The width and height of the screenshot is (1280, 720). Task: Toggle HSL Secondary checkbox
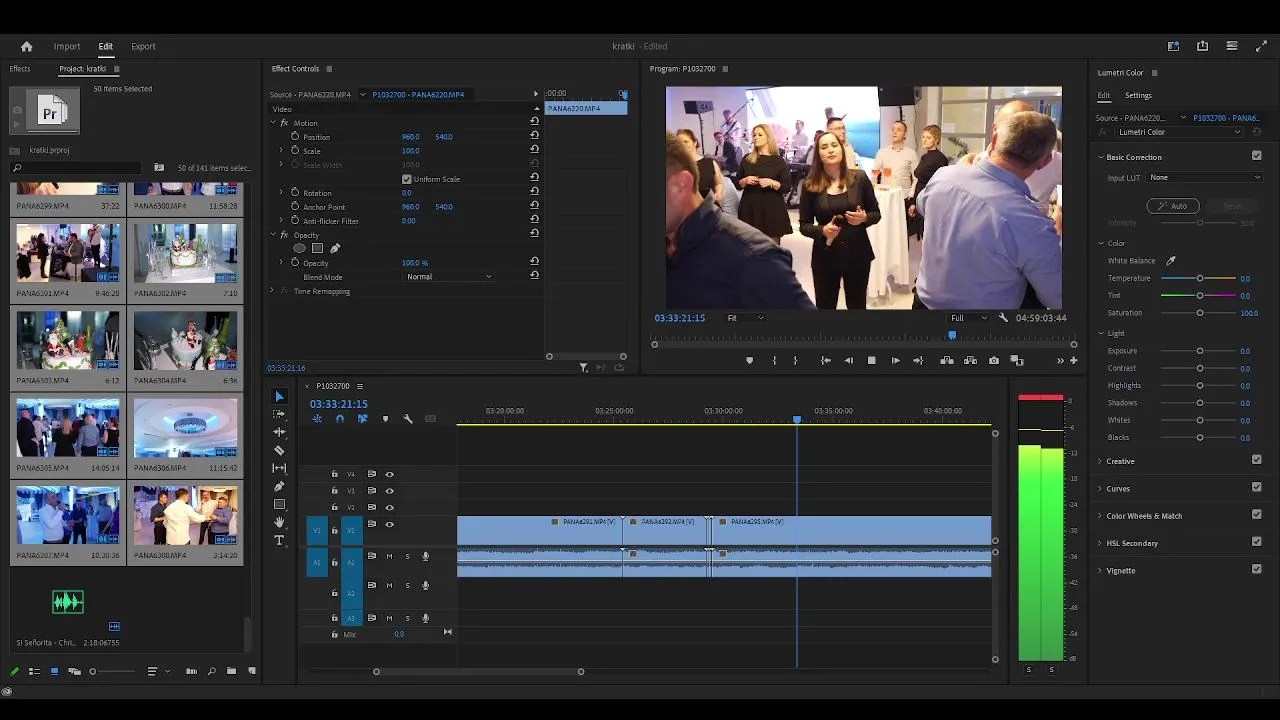1257,542
